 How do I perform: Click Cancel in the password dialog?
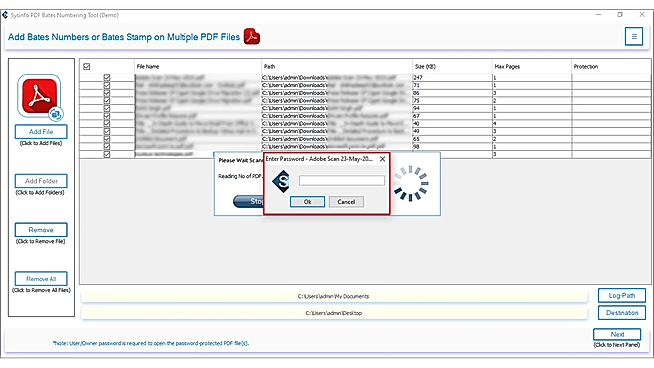[x=346, y=202]
